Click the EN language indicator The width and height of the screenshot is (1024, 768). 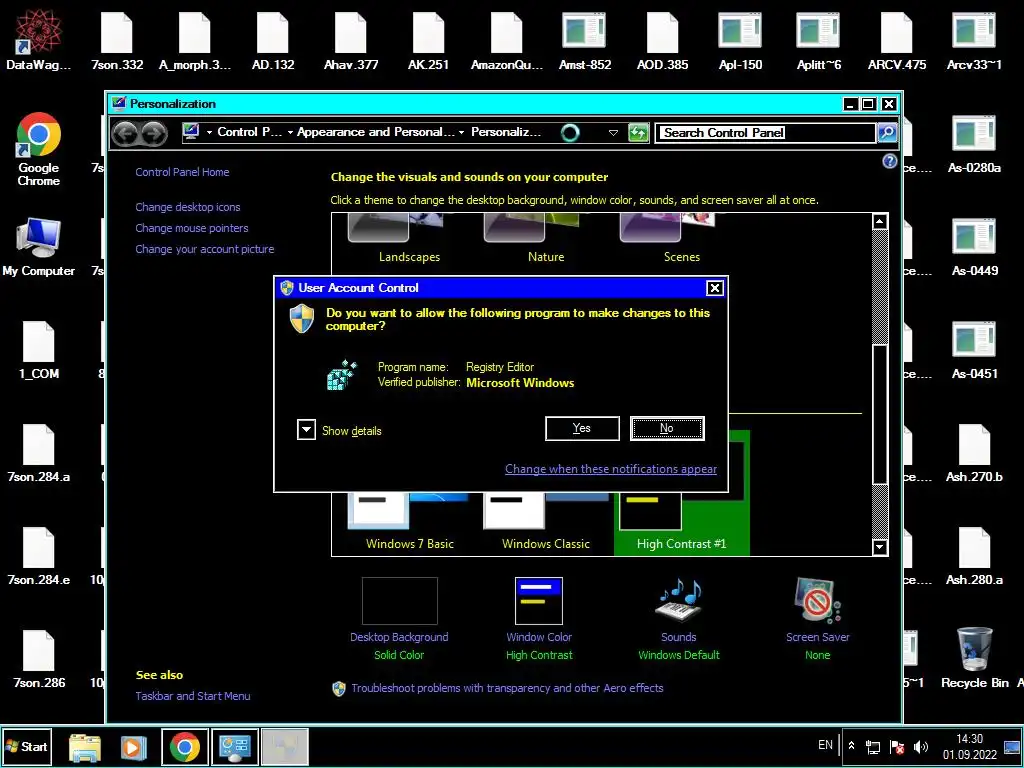tap(825, 744)
